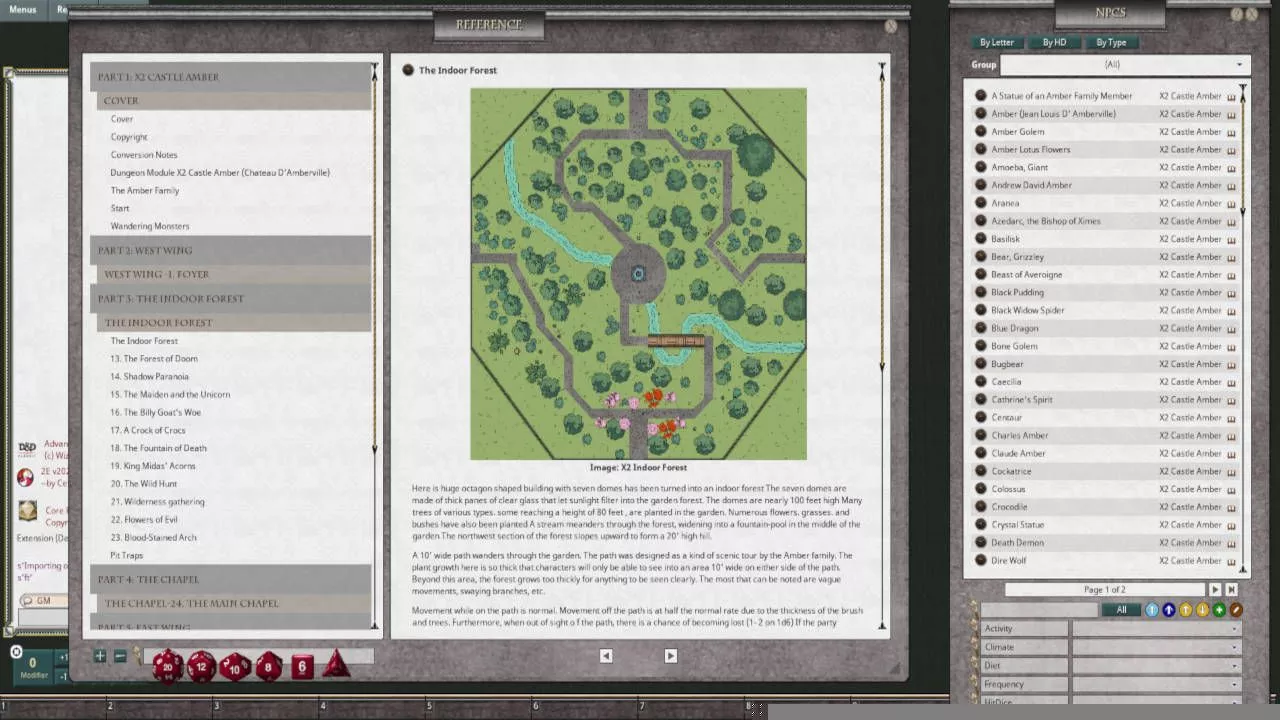Roll the red d20 die
This screenshot has height=720, width=1280.
(x=167, y=666)
